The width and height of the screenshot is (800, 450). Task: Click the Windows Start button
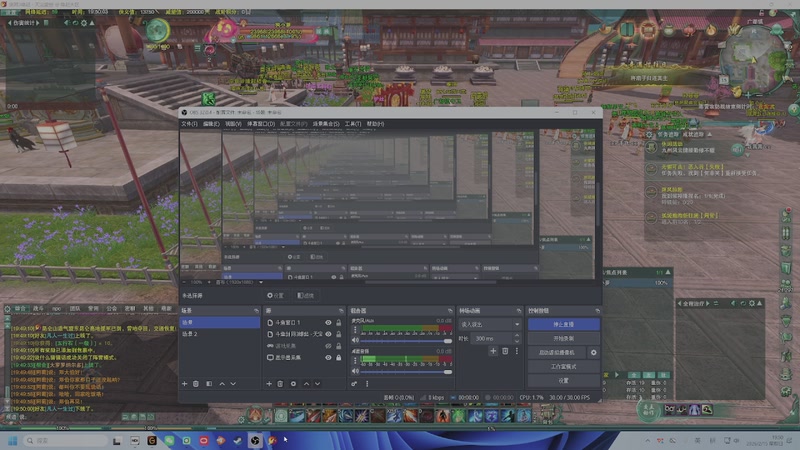pyautogui.click(x=13, y=440)
